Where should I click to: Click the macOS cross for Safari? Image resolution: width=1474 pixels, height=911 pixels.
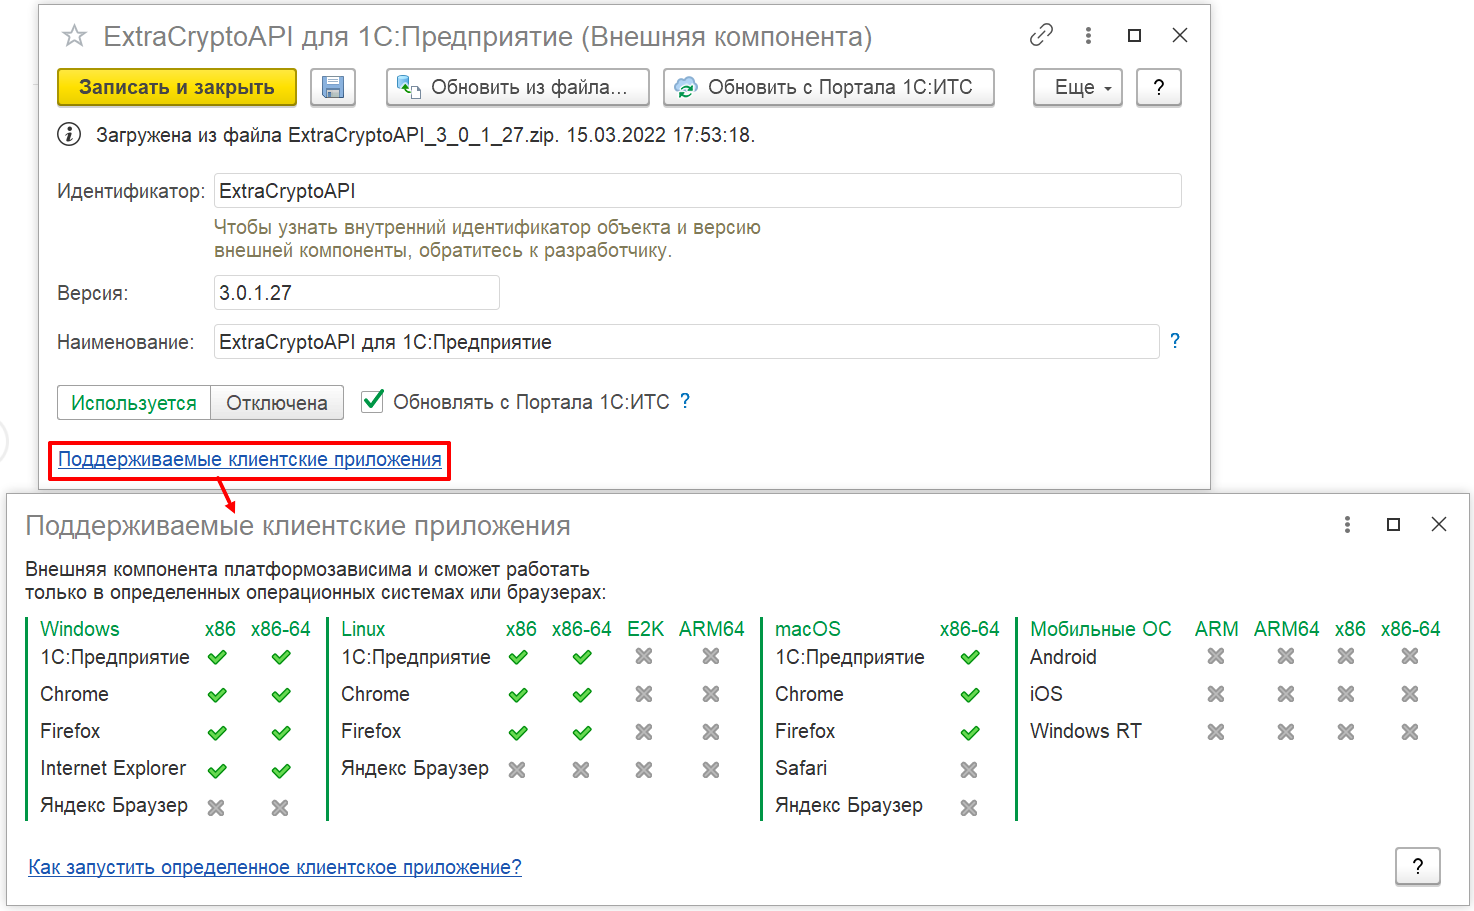coord(969,769)
